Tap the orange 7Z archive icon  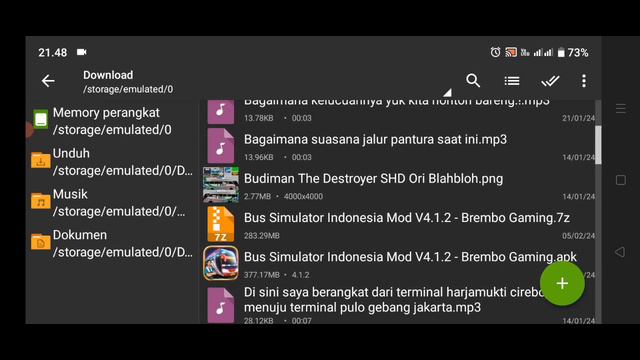[x=221, y=224]
